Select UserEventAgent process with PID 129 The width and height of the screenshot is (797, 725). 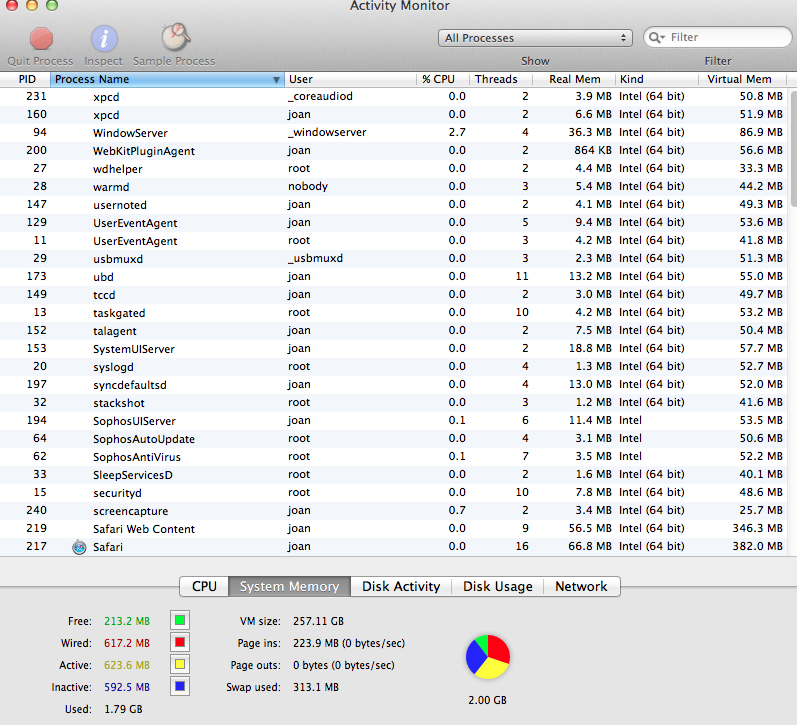point(394,223)
